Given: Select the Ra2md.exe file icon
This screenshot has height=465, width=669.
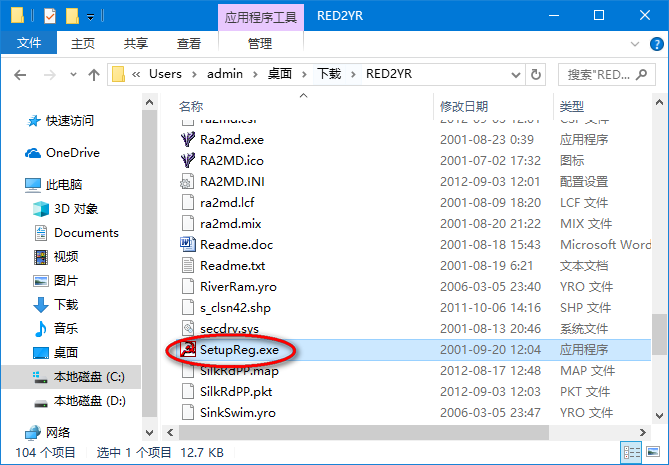Looking at the screenshot, I should tap(187, 139).
